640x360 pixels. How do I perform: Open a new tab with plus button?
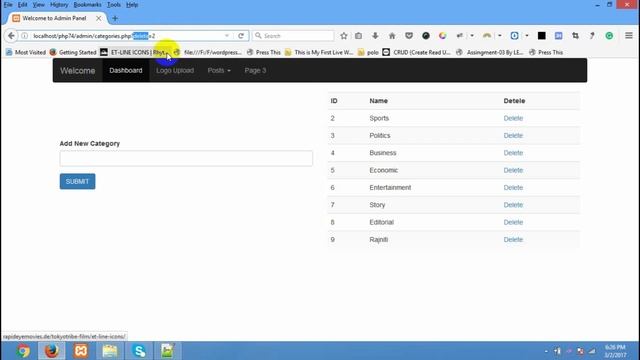tap(115, 18)
